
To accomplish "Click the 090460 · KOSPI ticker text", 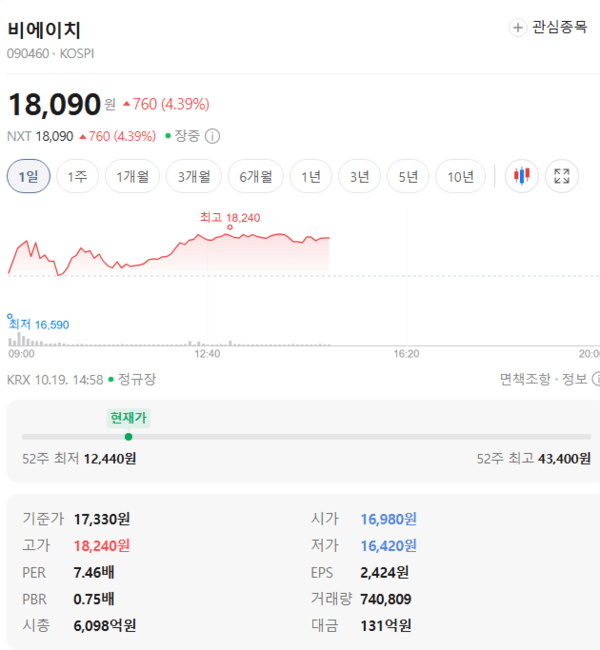I will click(x=51, y=53).
